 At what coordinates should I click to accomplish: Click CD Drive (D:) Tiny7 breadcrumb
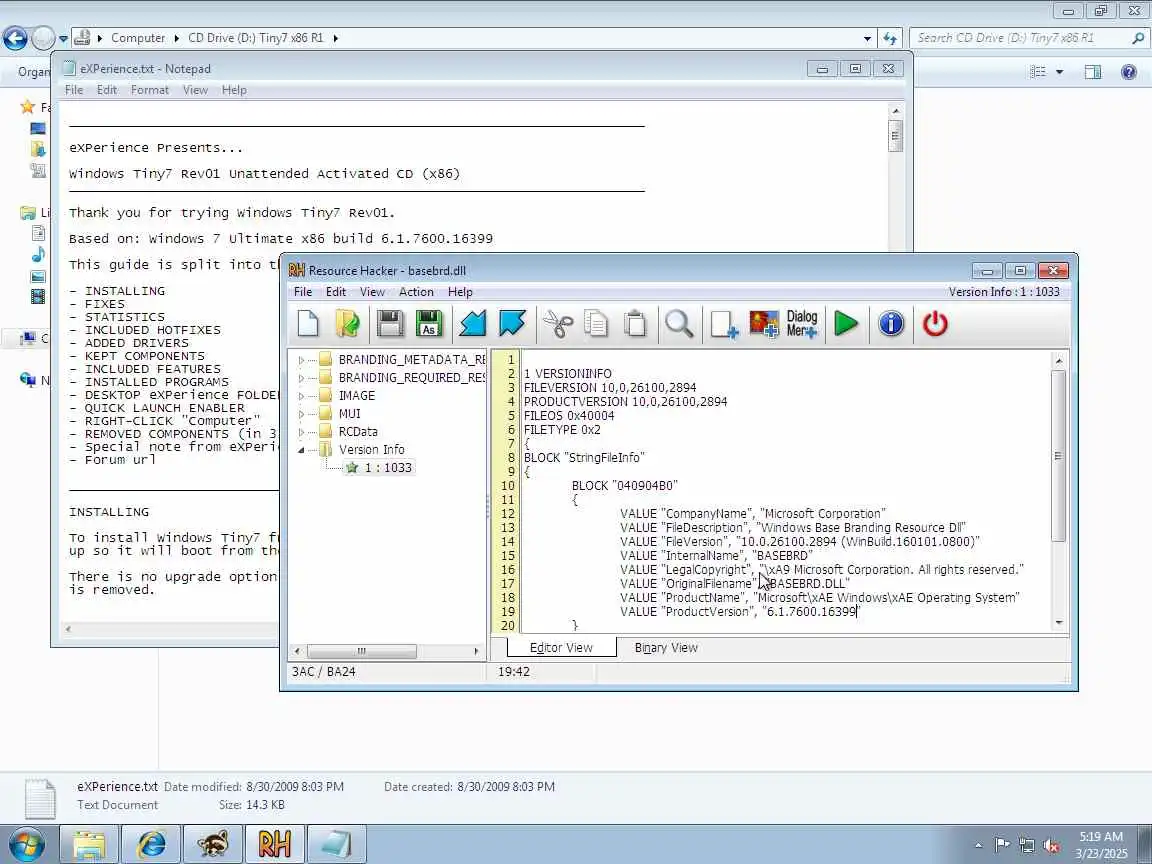(x=256, y=38)
